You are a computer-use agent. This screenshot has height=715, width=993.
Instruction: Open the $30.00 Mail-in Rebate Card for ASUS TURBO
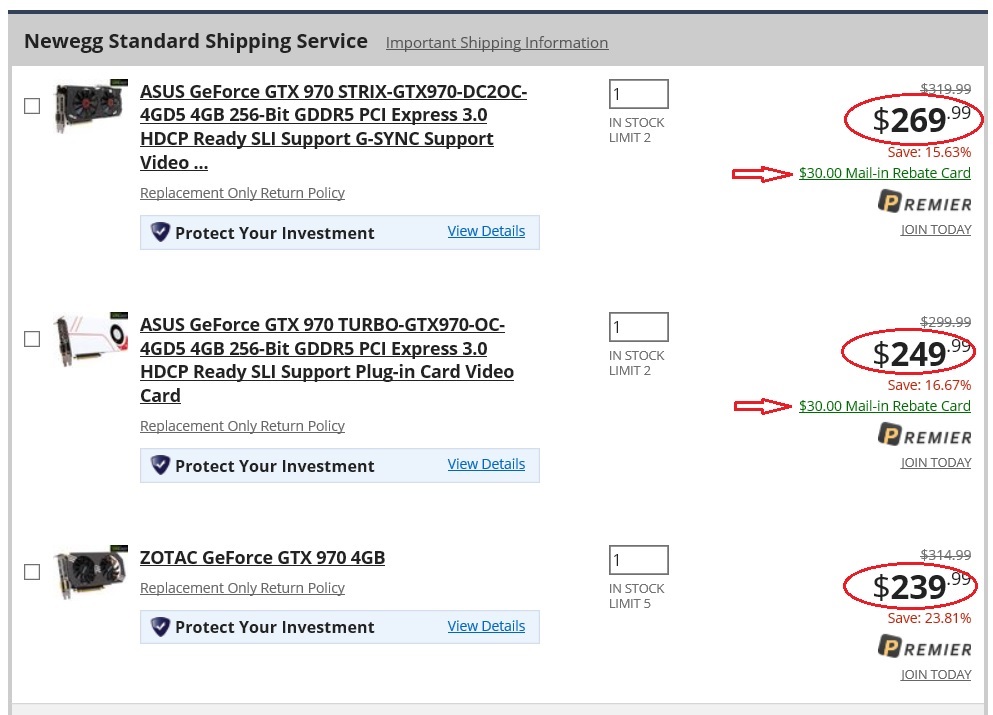coord(885,406)
